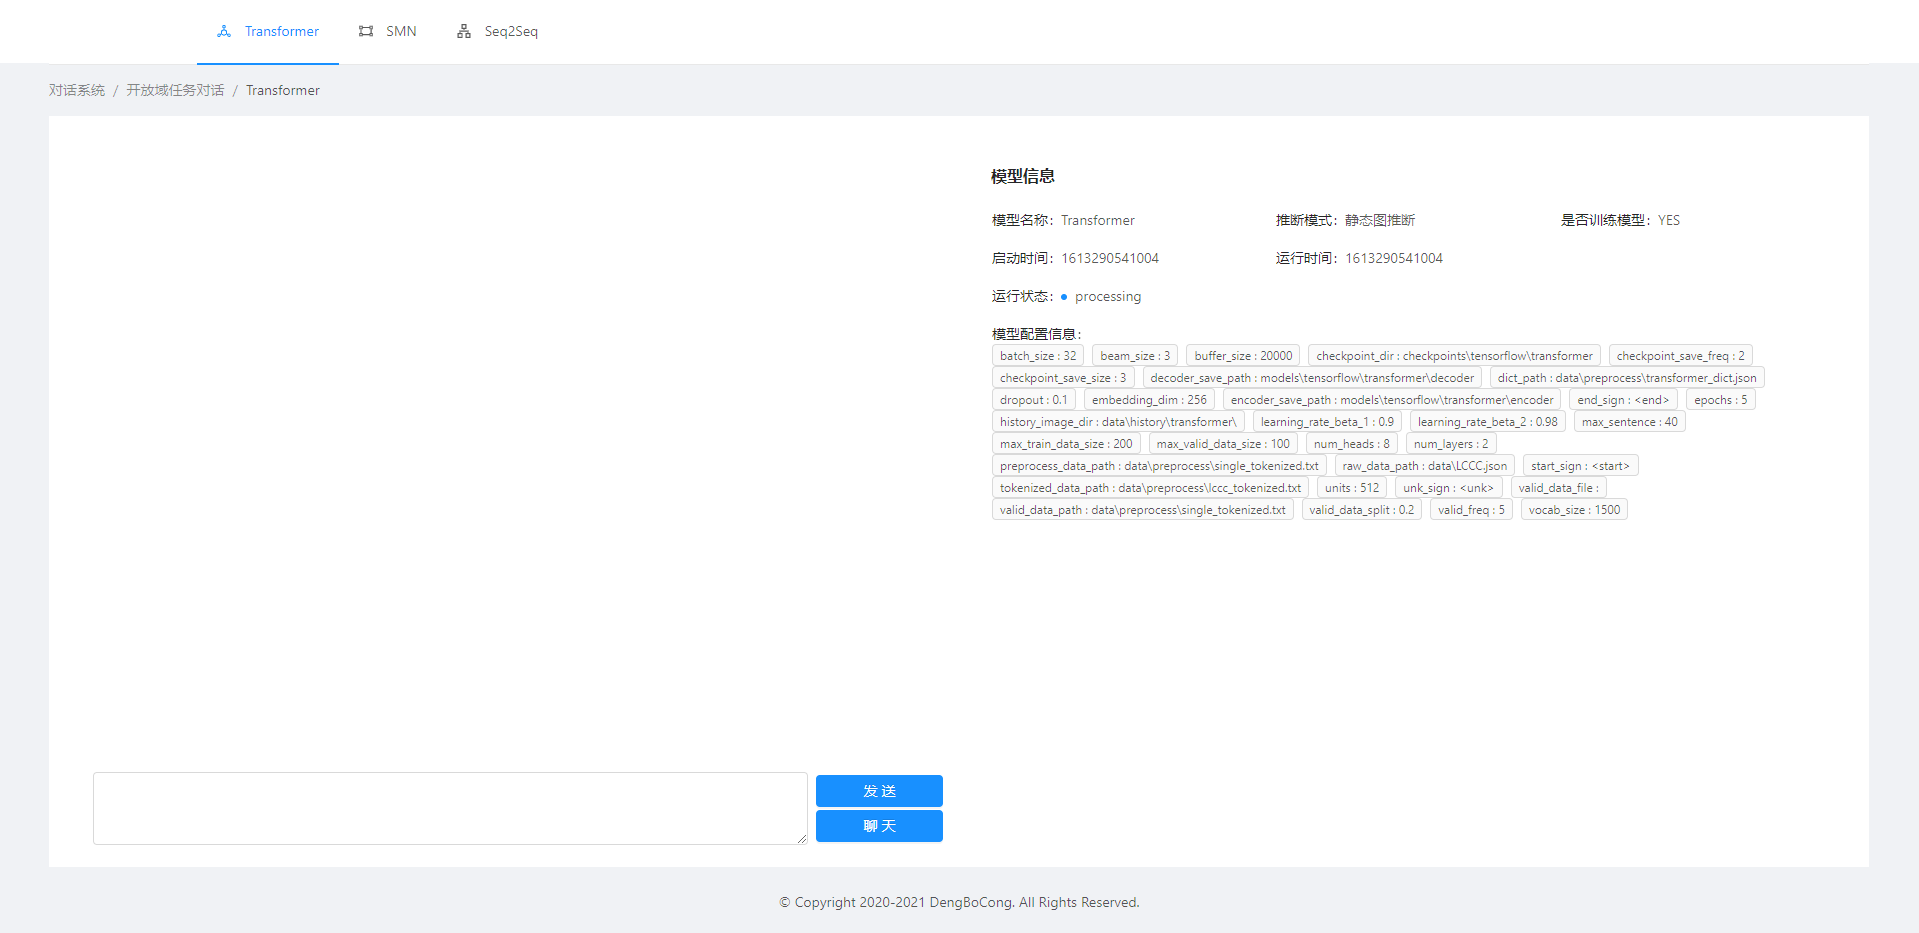
Task: Click the 'checkpoint_save_freq : 2' tag
Action: [1680, 356]
